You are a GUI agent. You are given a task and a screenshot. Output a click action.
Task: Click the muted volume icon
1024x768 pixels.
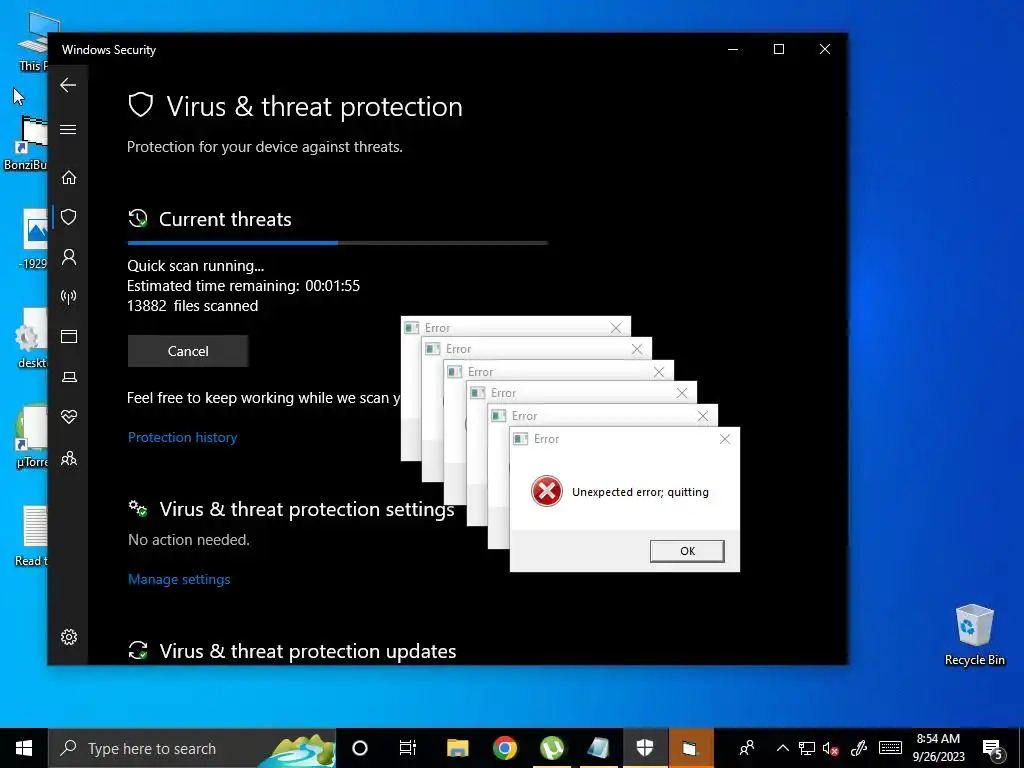coord(831,748)
